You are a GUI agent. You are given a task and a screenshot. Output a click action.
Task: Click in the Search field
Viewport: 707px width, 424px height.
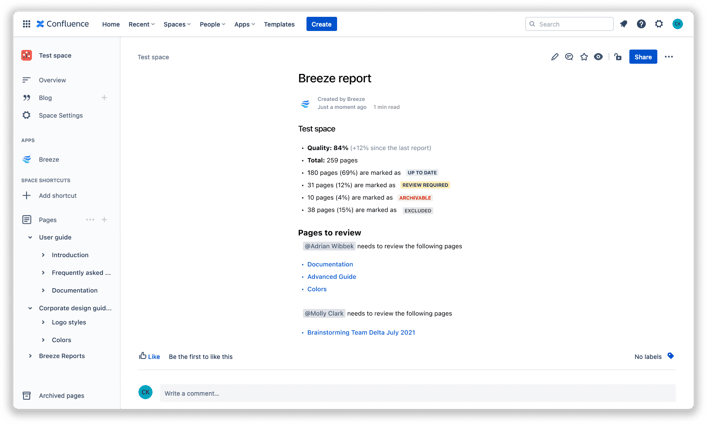(x=569, y=24)
